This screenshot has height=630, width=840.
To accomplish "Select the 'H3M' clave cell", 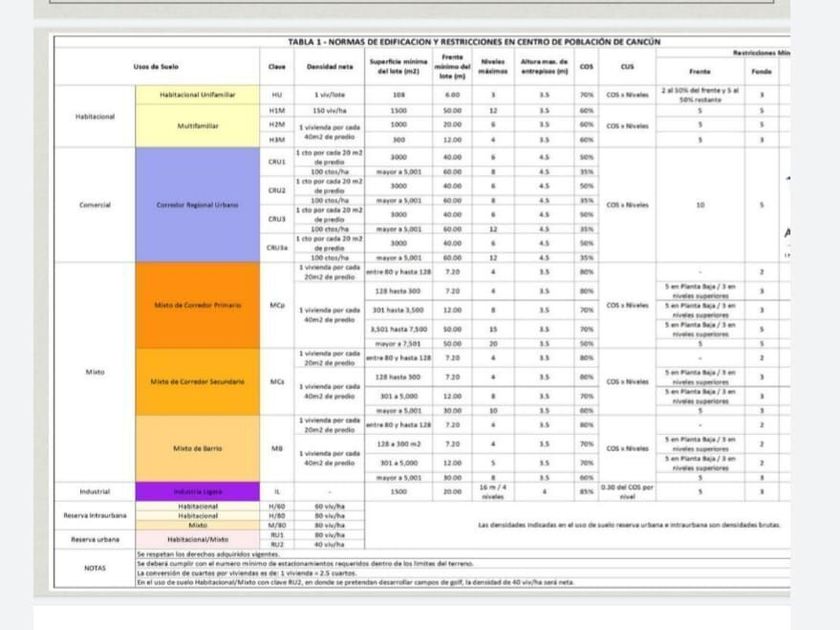I will tap(276, 140).
